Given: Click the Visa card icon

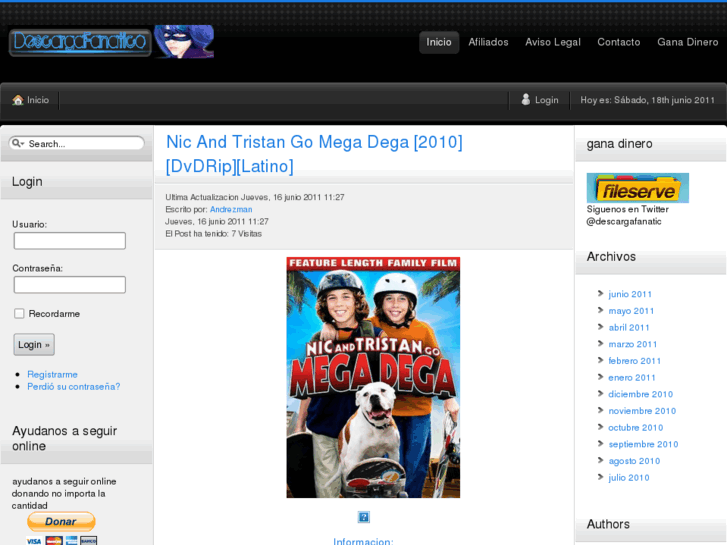Looking at the screenshot, I should pyautogui.click(x=34, y=541).
